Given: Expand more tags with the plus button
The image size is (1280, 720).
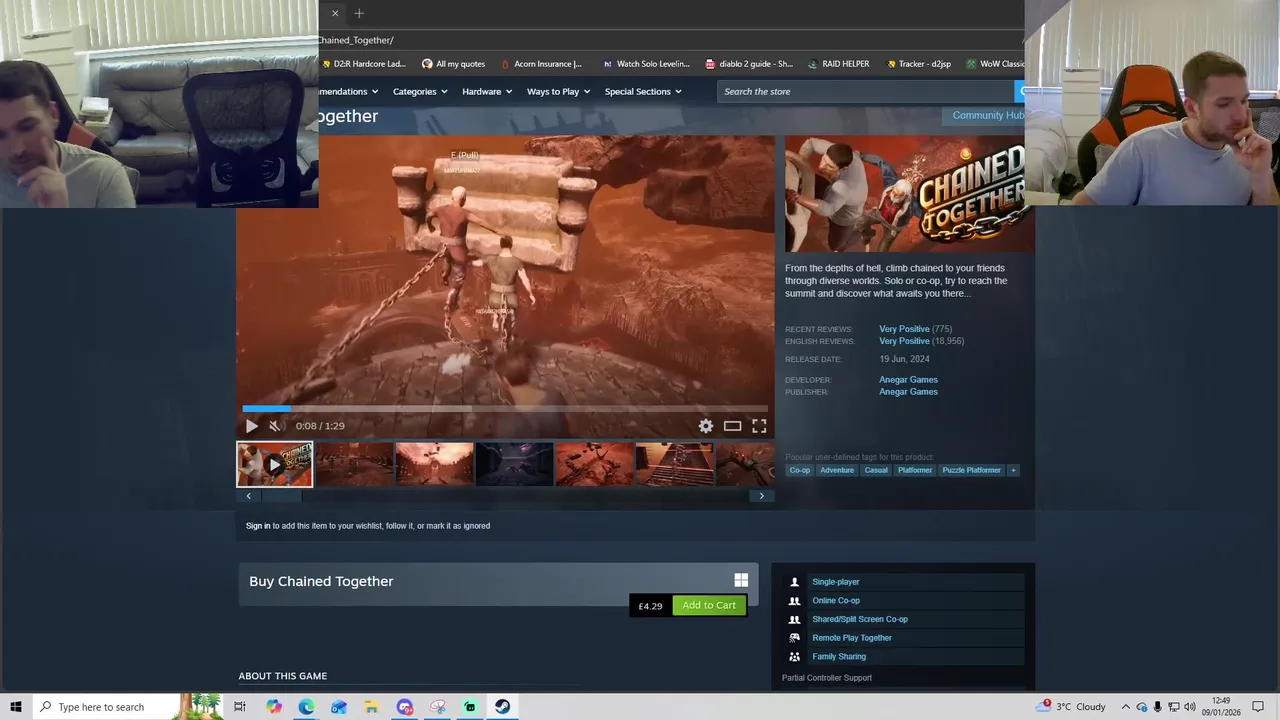Looking at the screenshot, I should [x=1013, y=470].
